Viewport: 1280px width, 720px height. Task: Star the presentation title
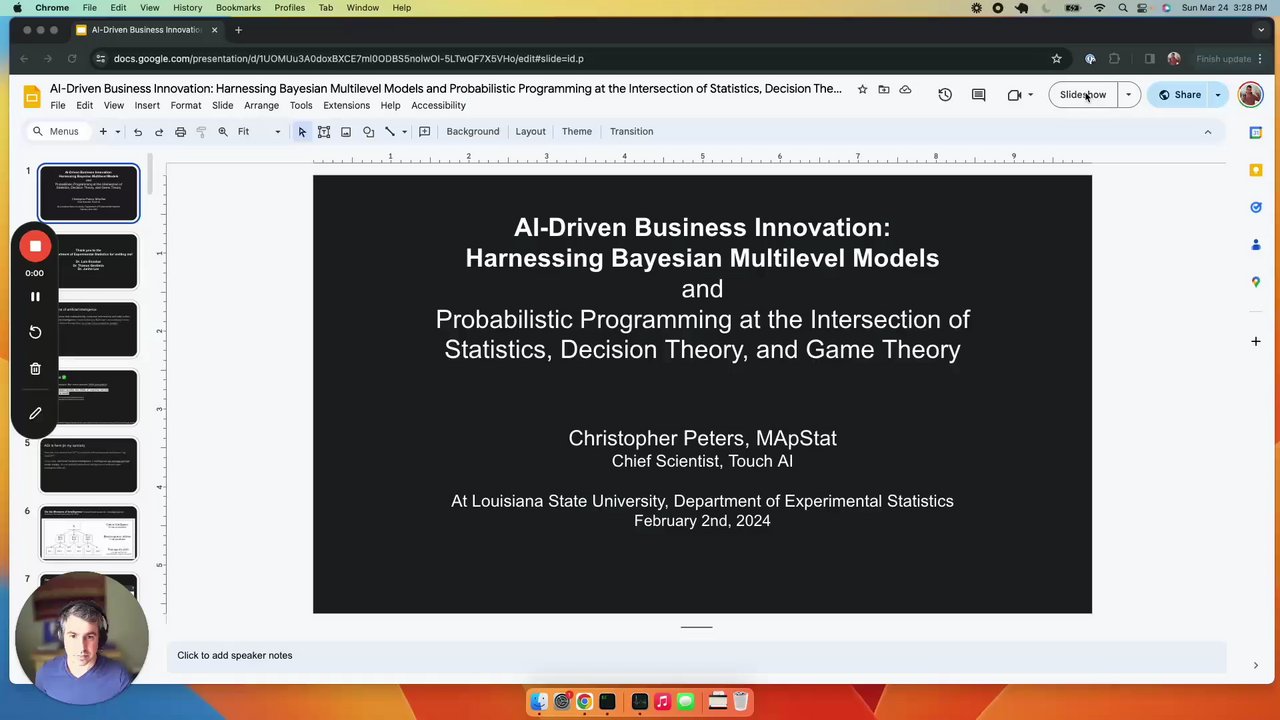click(x=862, y=89)
